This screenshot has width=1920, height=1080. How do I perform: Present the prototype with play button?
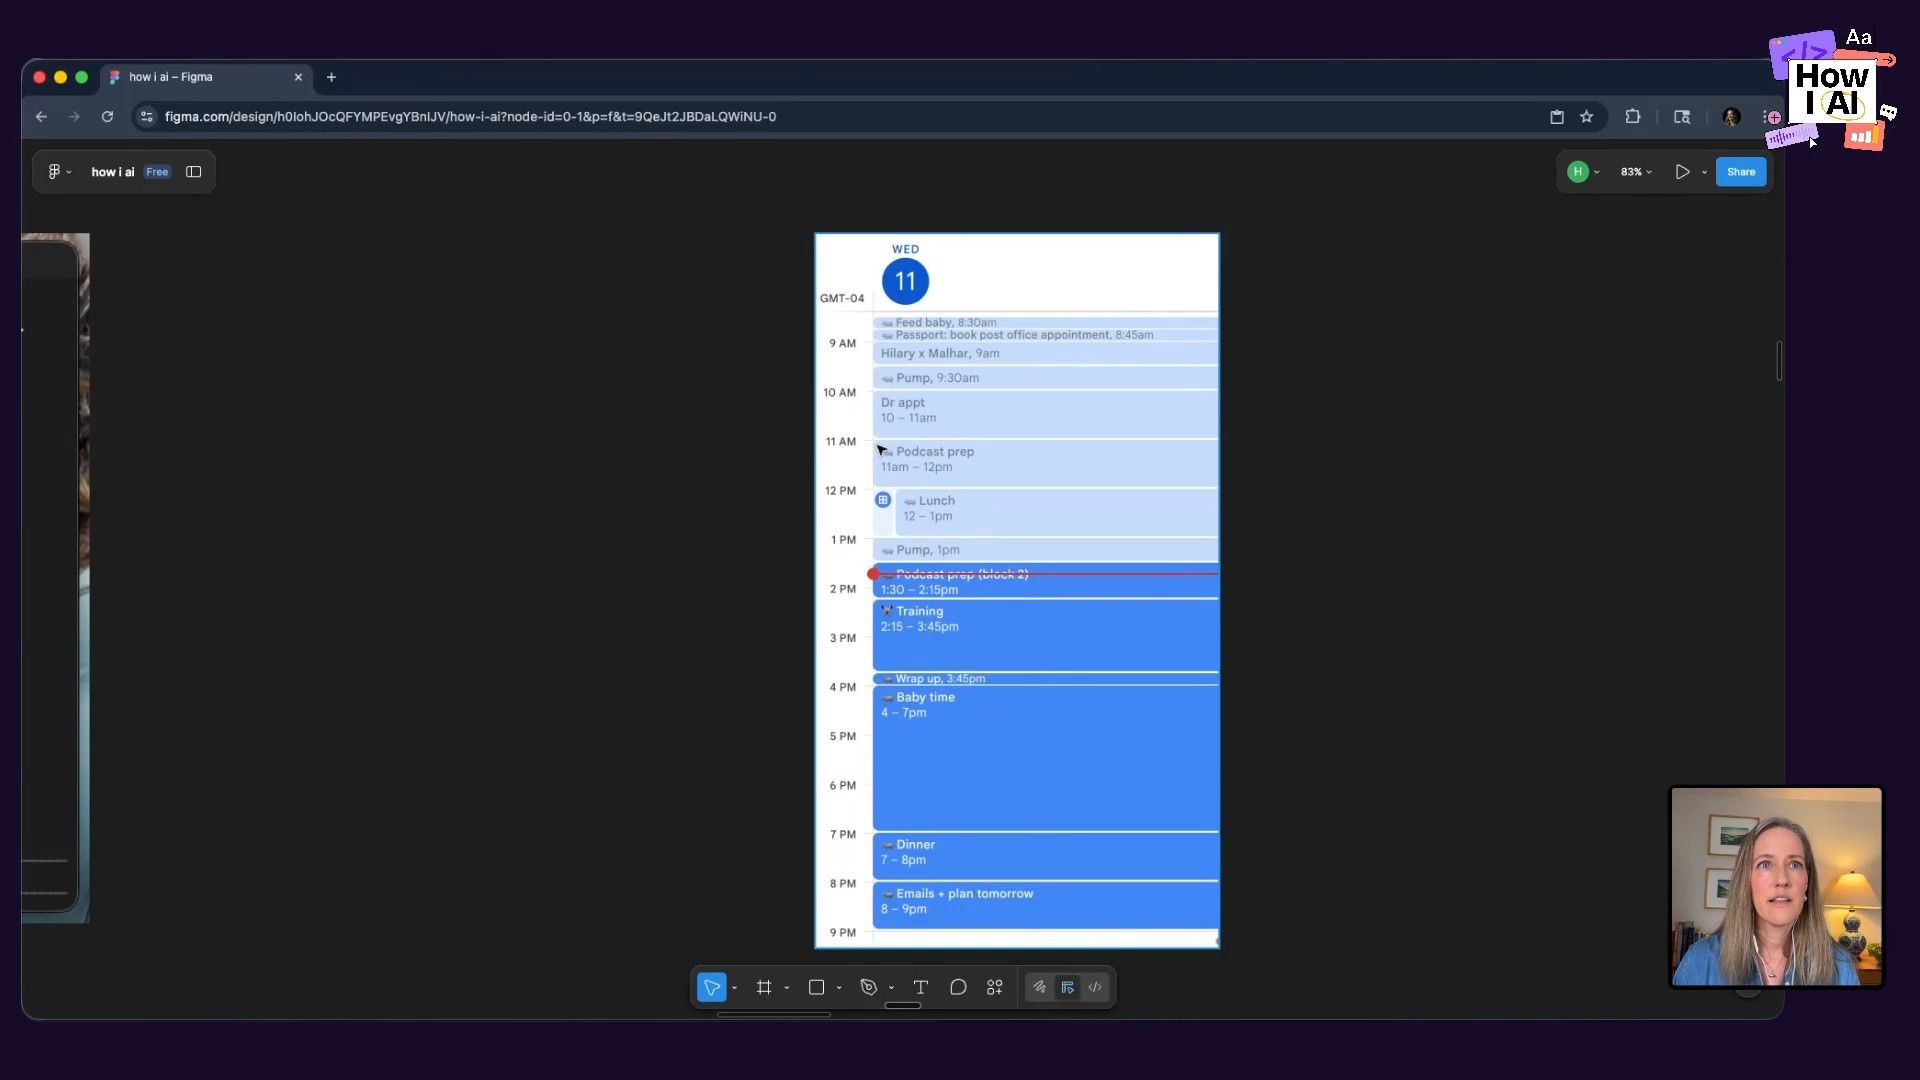click(x=1682, y=172)
